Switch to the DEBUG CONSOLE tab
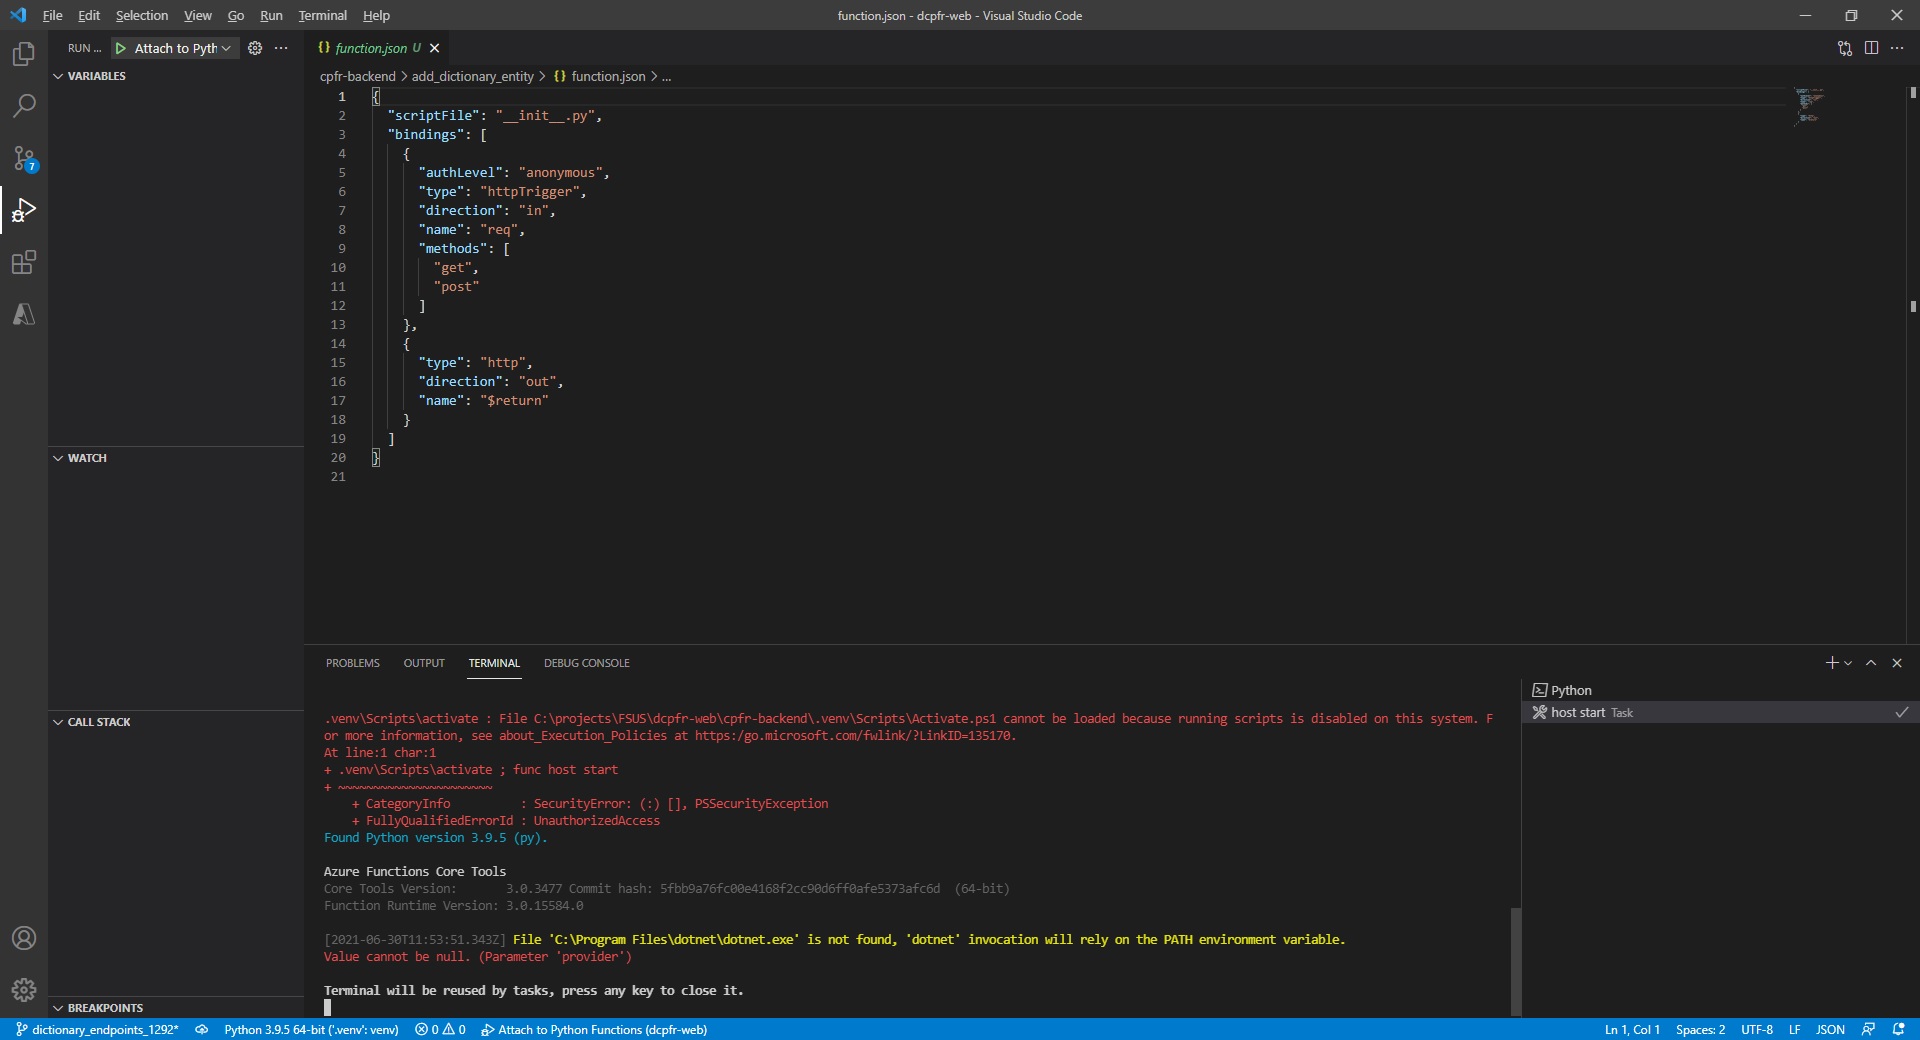The width and height of the screenshot is (1920, 1040). (x=587, y=663)
